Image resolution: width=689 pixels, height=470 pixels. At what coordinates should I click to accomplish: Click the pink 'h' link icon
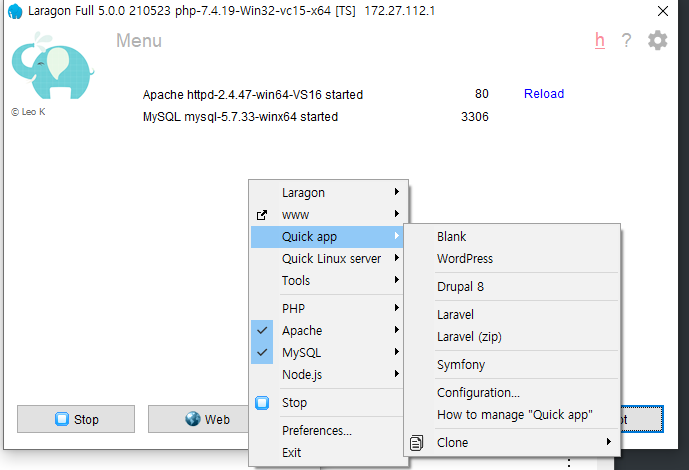tap(600, 40)
